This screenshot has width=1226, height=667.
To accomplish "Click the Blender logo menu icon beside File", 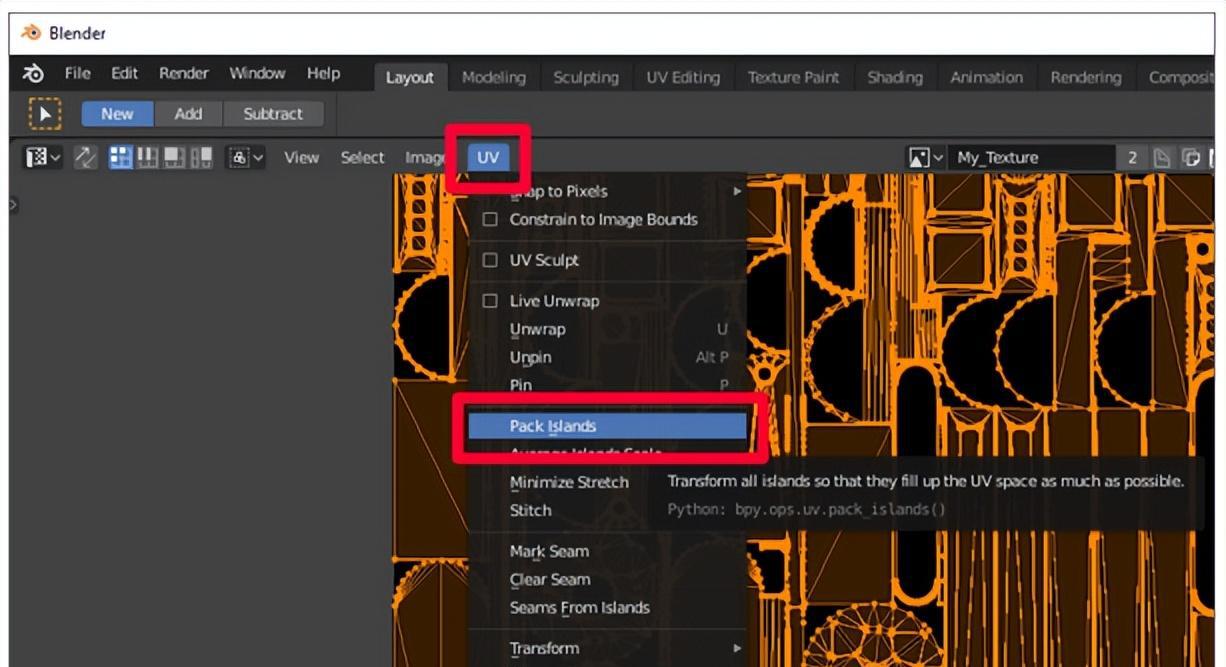I will pos(33,75).
